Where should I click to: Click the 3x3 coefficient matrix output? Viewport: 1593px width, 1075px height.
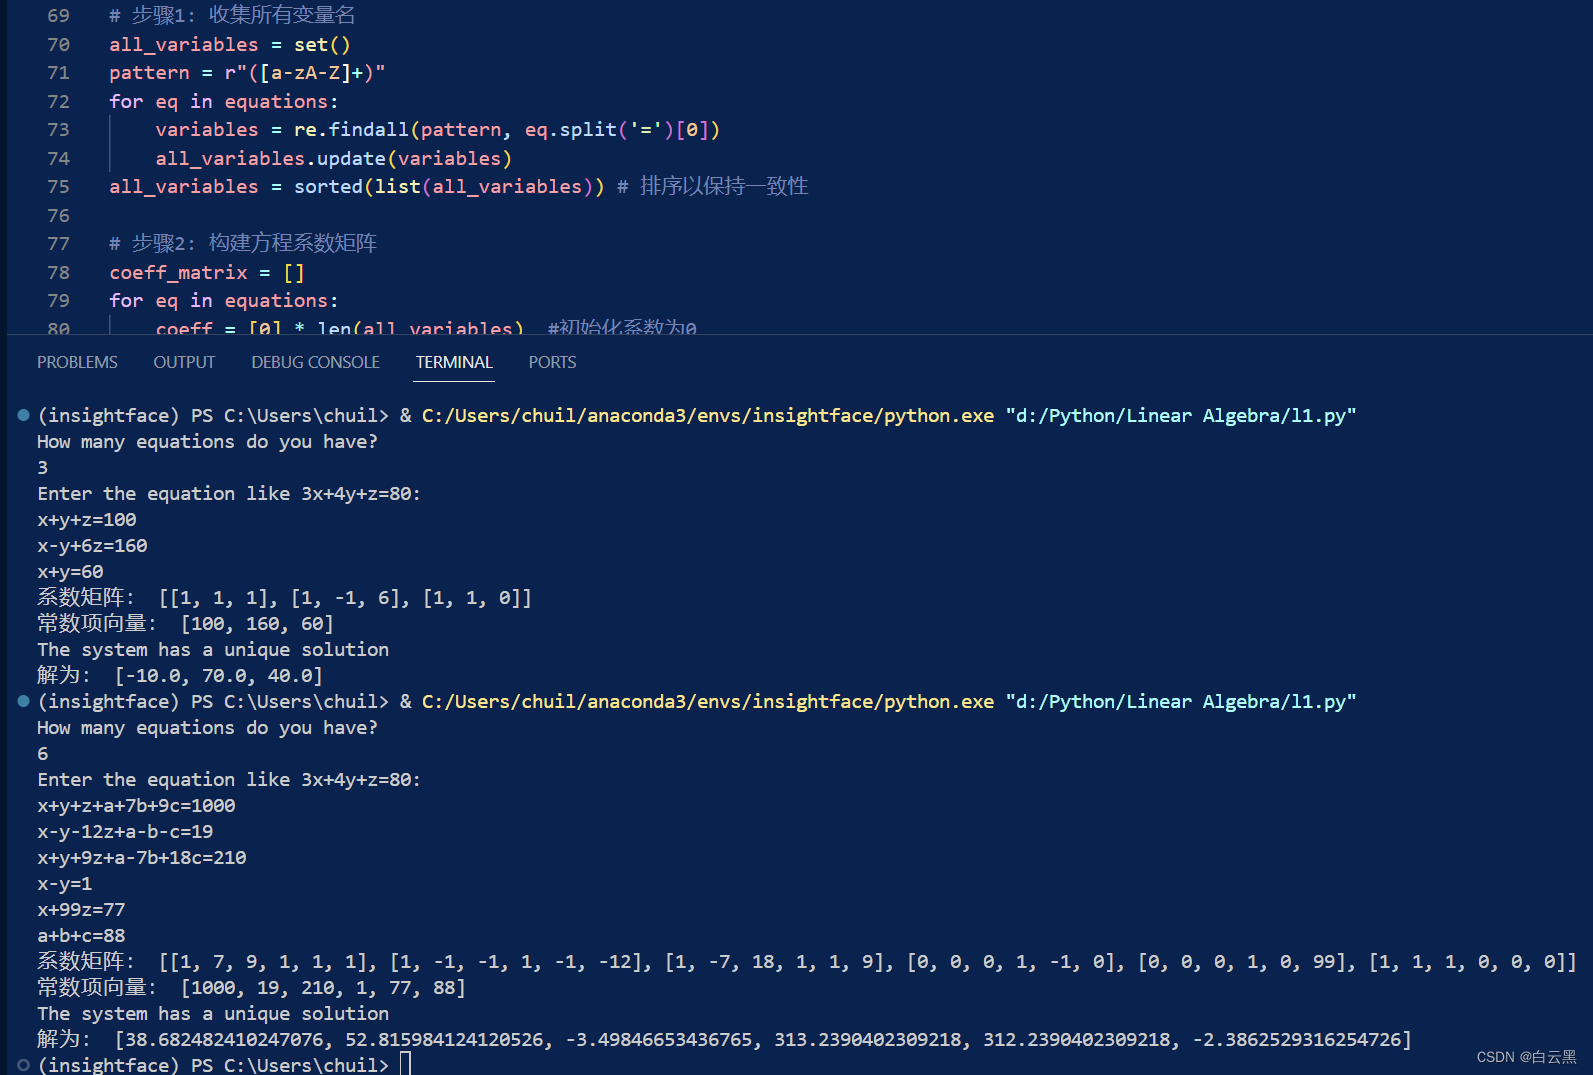[345, 597]
